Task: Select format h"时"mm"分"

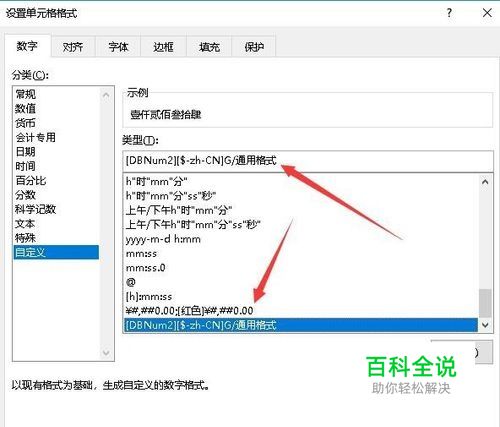Action: click(x=300, y=182)
